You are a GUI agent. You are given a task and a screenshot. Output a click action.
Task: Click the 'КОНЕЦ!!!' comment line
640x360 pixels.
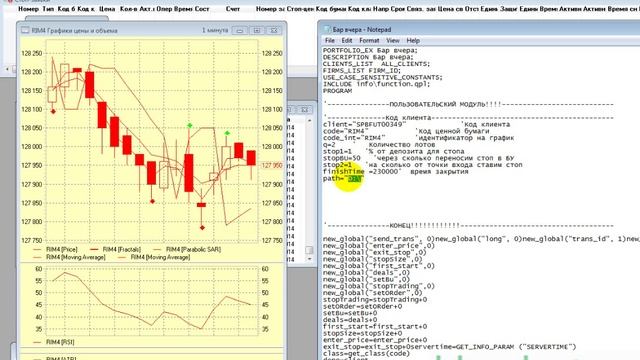coord(469,226)
